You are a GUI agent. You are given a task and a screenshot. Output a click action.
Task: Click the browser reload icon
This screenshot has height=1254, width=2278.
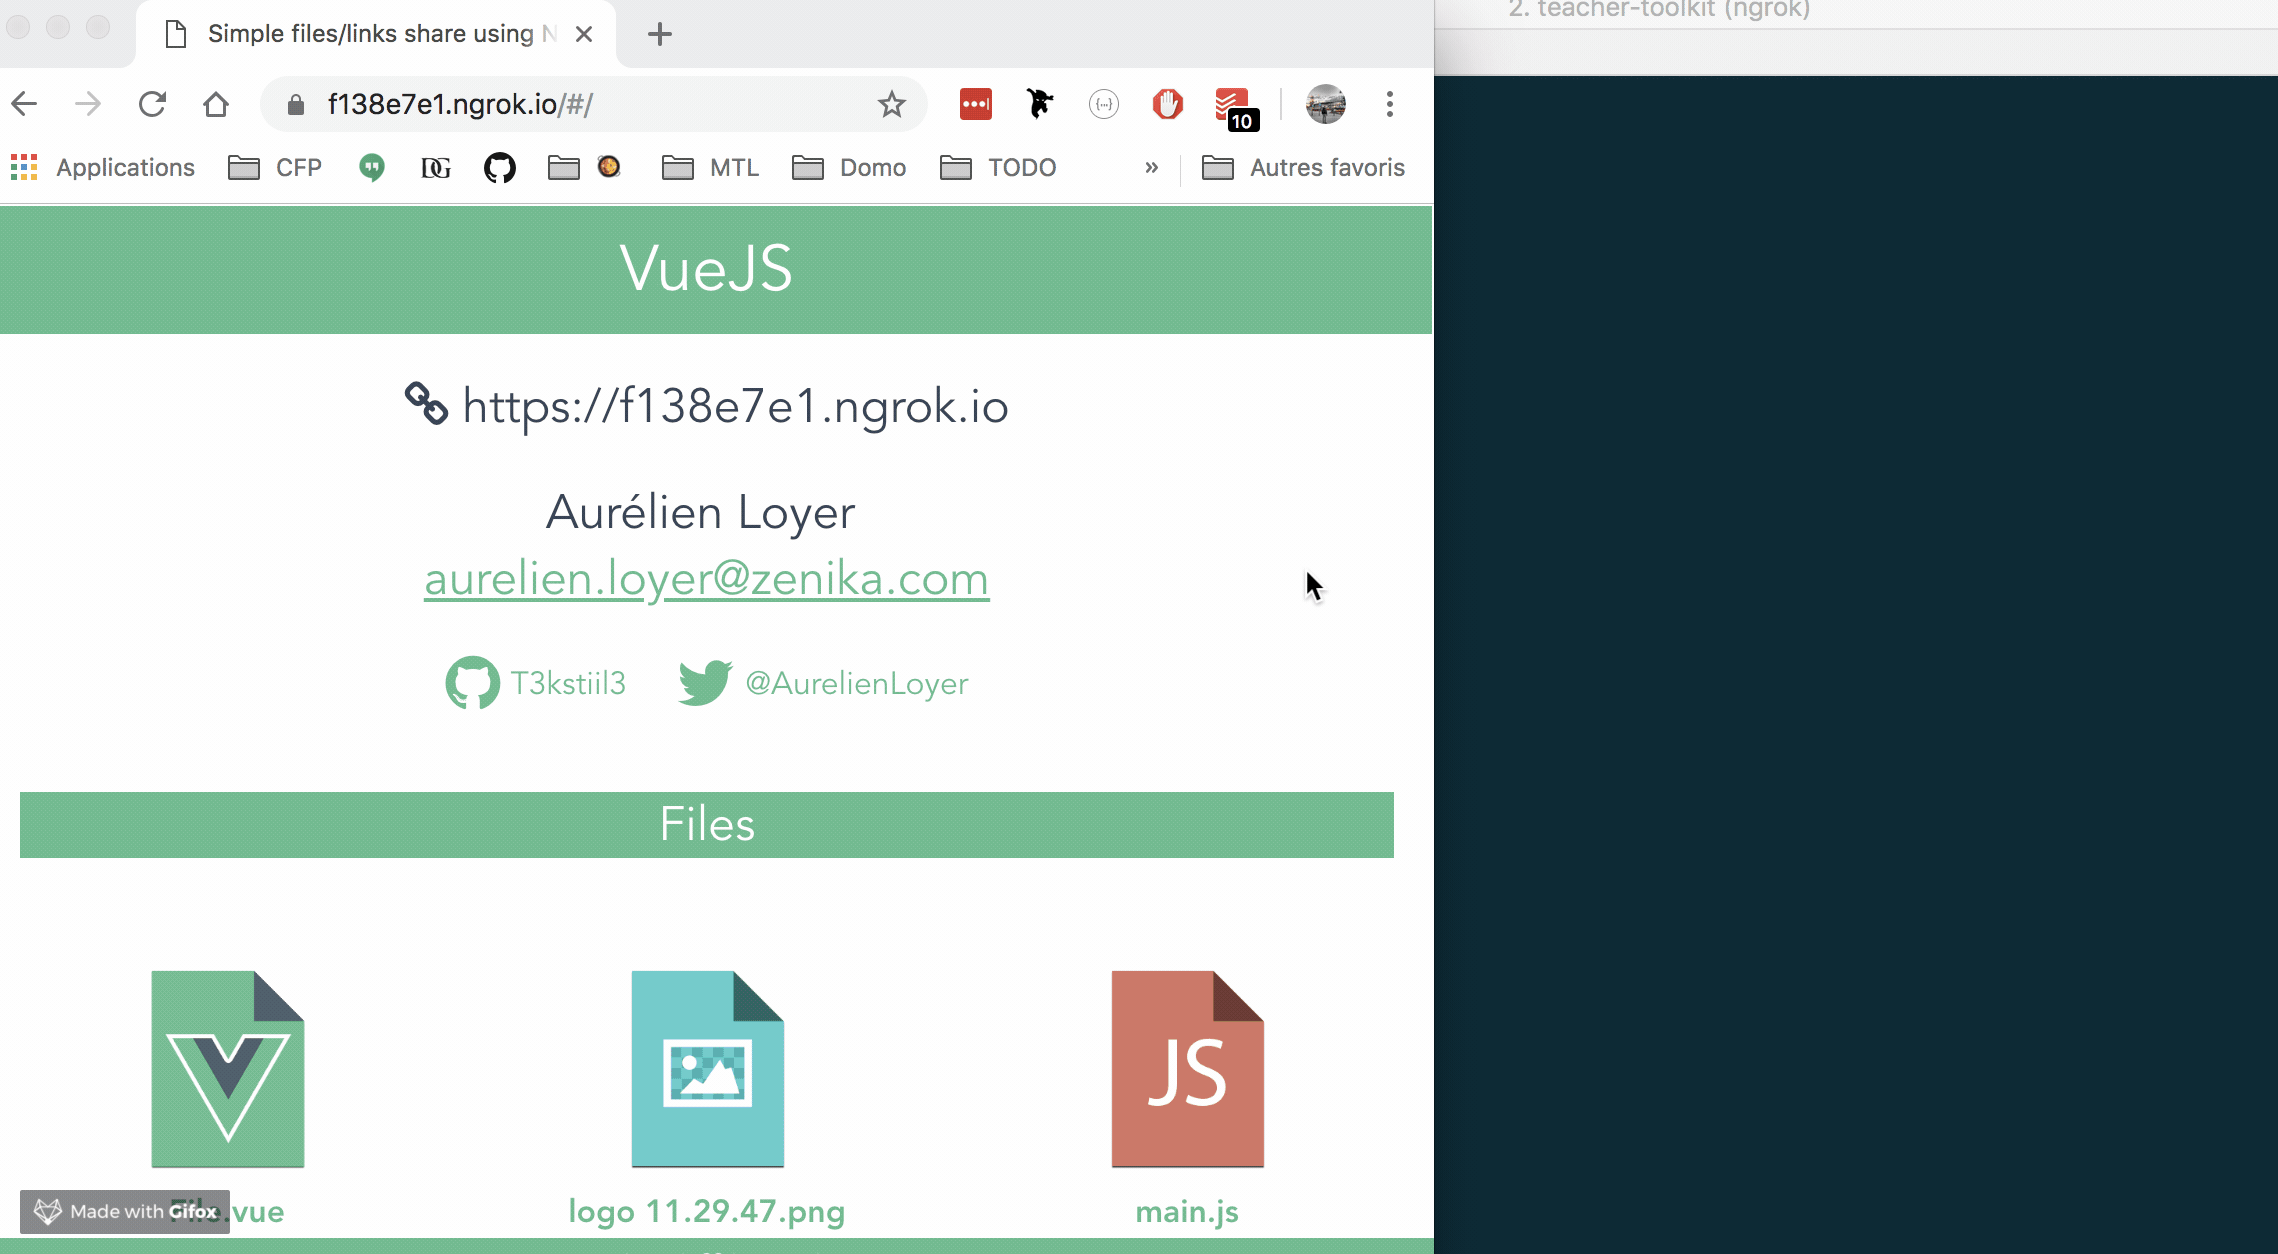pos(152,104)
